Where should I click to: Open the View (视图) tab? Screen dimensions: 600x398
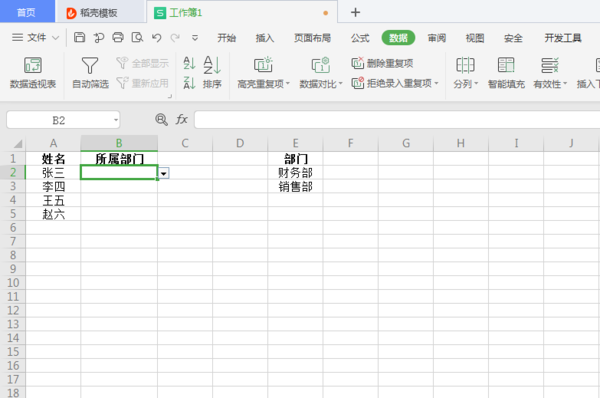(x=475, y=38)
